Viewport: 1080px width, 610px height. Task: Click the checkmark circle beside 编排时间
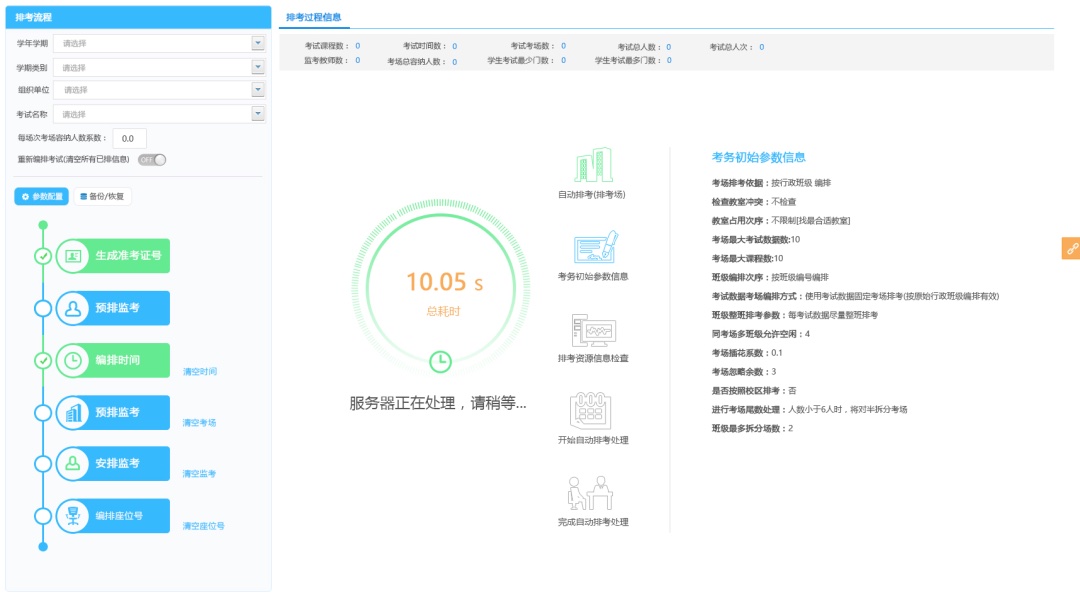[43, 360]
